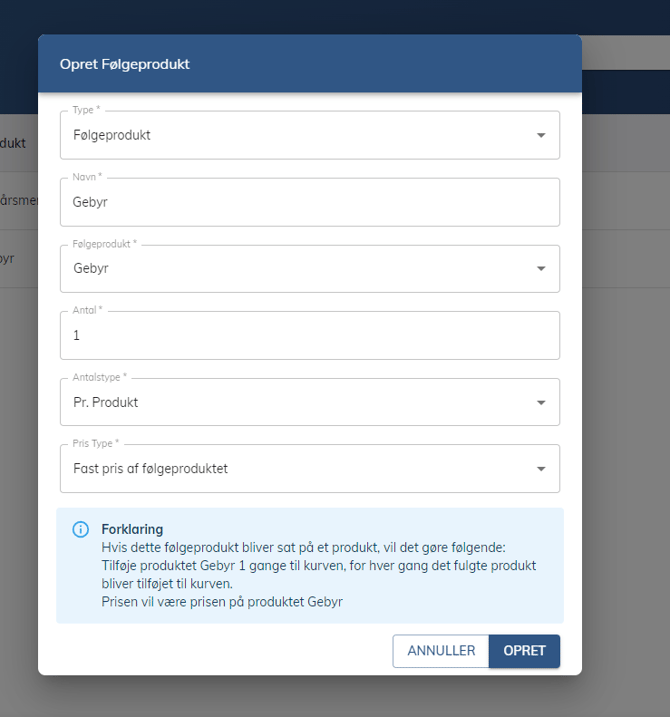Click the 'Opret Følgeprodukt' dialog title
The height and width of the screenshot is (717, 670).
coord(124,64)
